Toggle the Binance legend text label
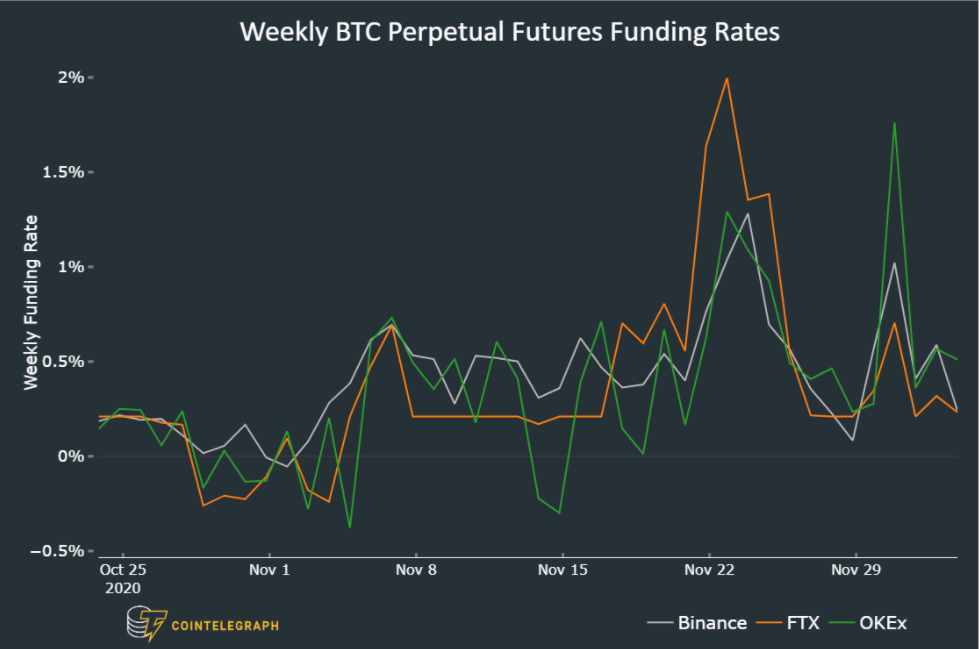Screen dimensions: 979x649 pos(712,623)
